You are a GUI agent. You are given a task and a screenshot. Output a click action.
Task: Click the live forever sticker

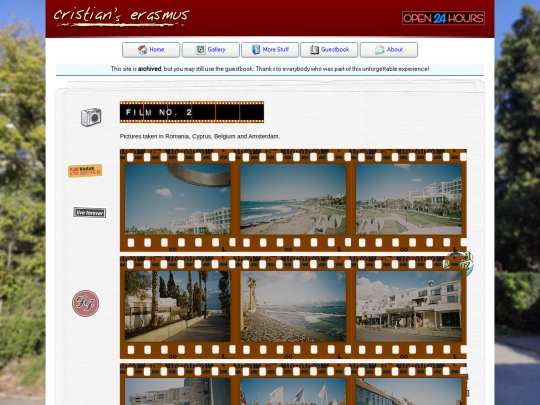(90, 212)
